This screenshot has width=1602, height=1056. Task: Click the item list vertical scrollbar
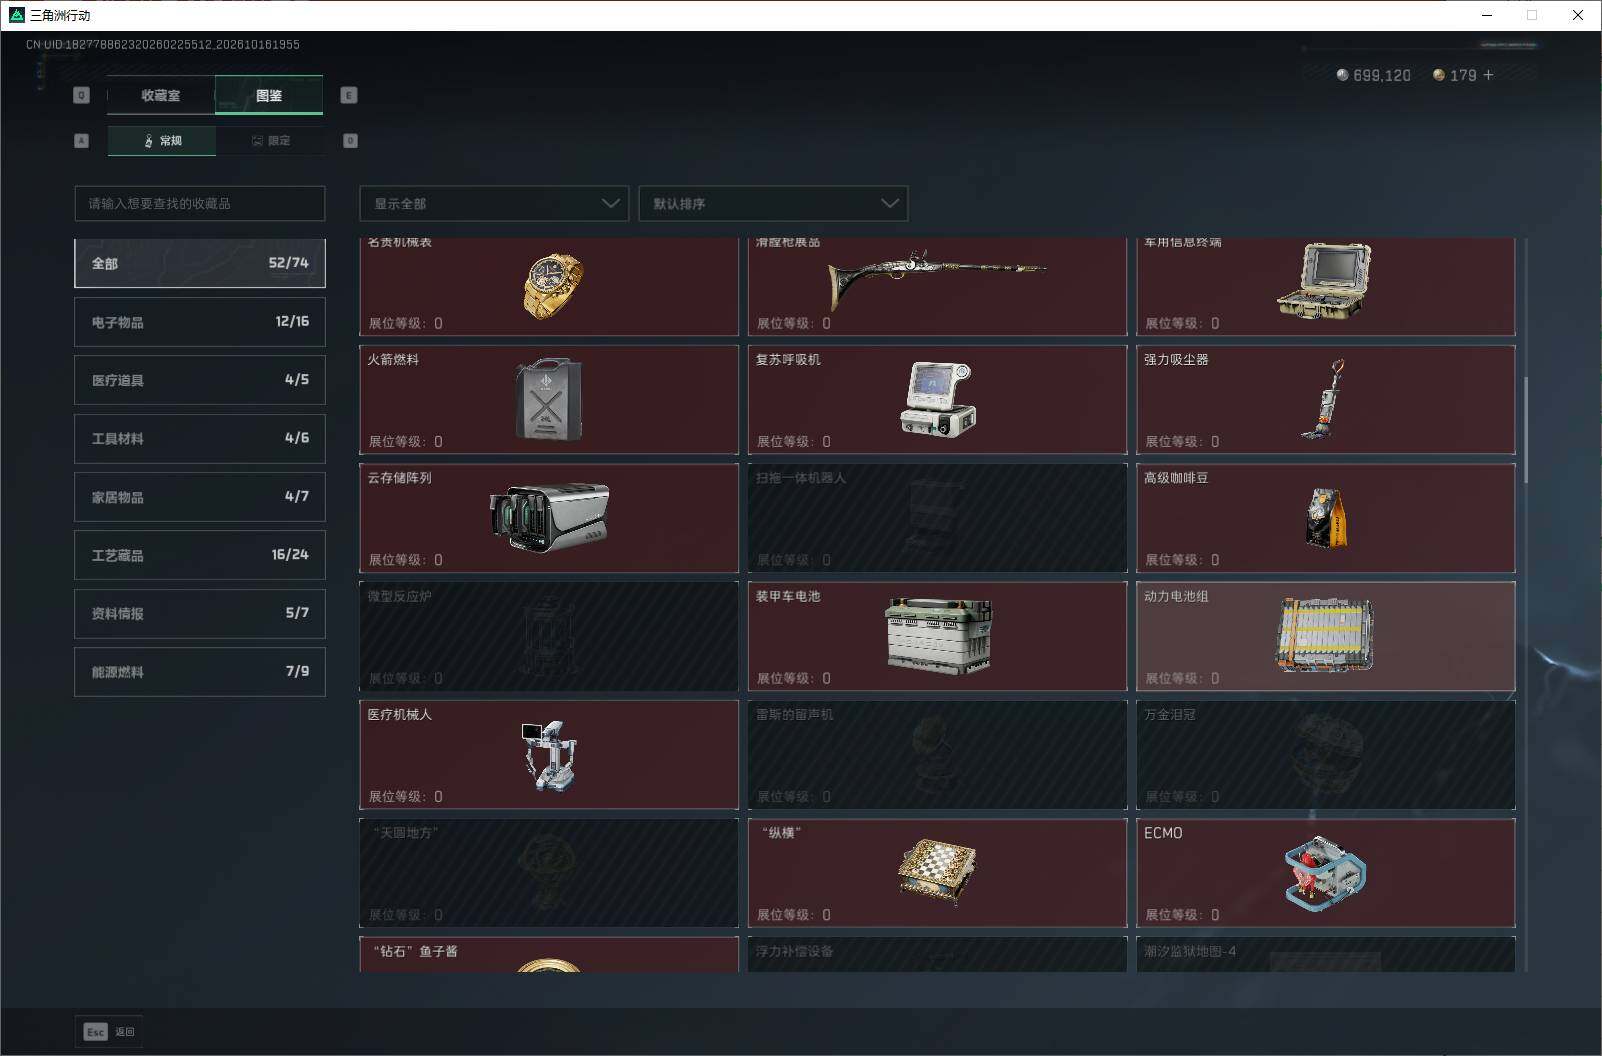click(x=1526, y=430)
